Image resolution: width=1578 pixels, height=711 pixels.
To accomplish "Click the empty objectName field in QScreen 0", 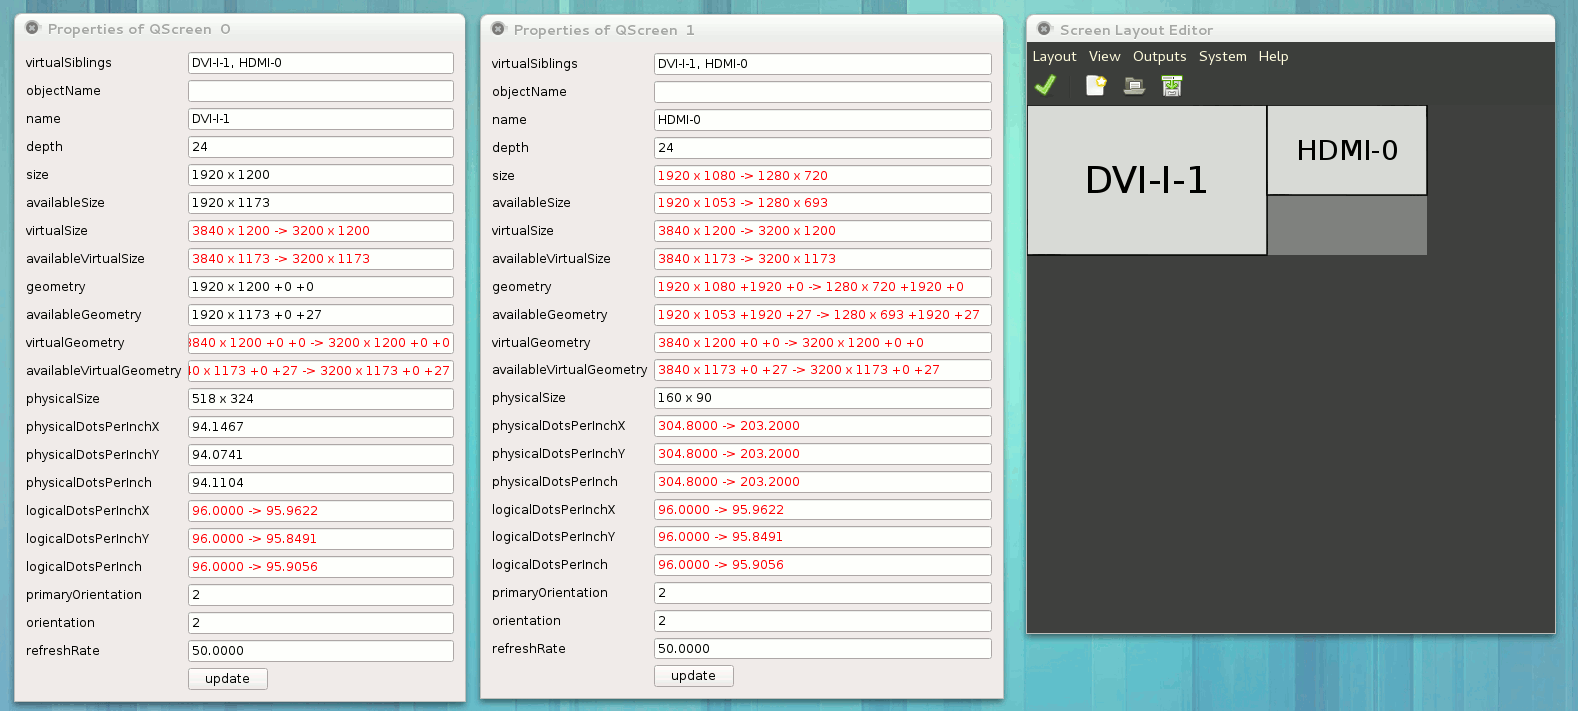I will (x=320, y=91).
